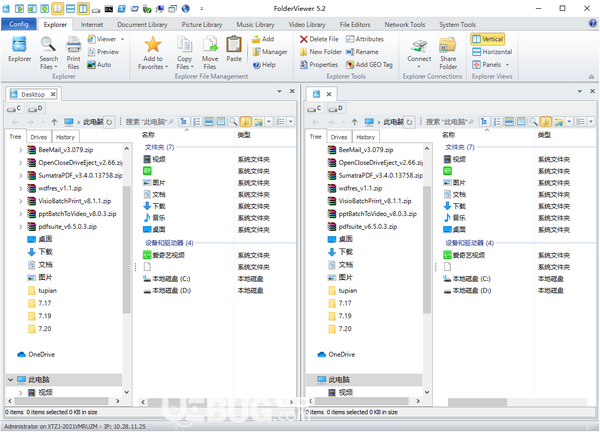Screen dimensions: 600x432
Task: Select the OneDrive node in the left tree
Action: 36,355
